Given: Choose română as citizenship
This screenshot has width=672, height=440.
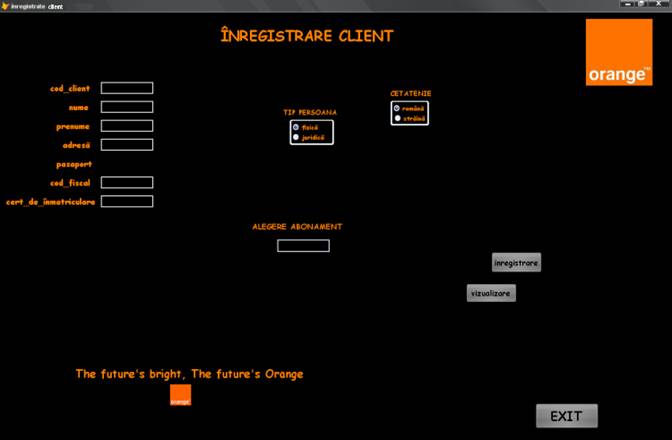Looking at the screenshot, I should [x=397, y=108].
